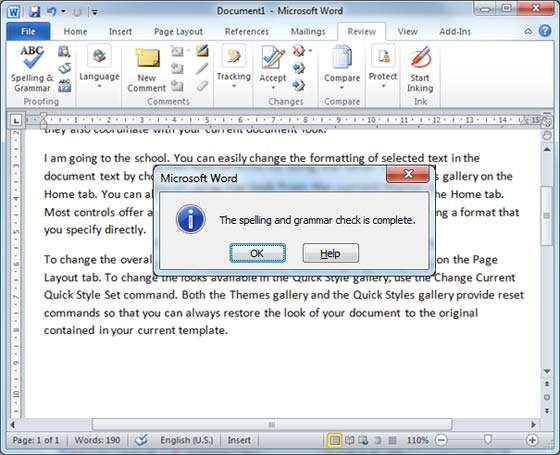This screenshot has width=560, height=455.
Task: Open the File tab
Action: 28,31
